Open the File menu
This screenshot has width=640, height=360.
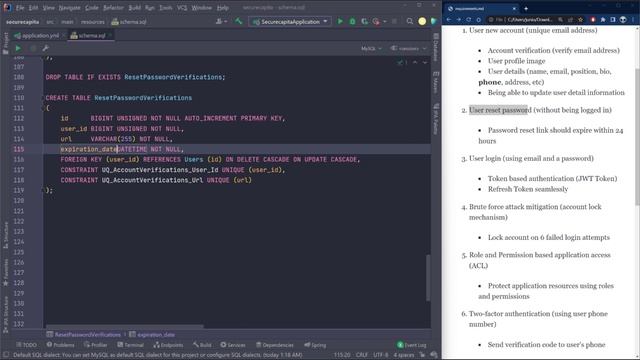[x=20, y=7]
